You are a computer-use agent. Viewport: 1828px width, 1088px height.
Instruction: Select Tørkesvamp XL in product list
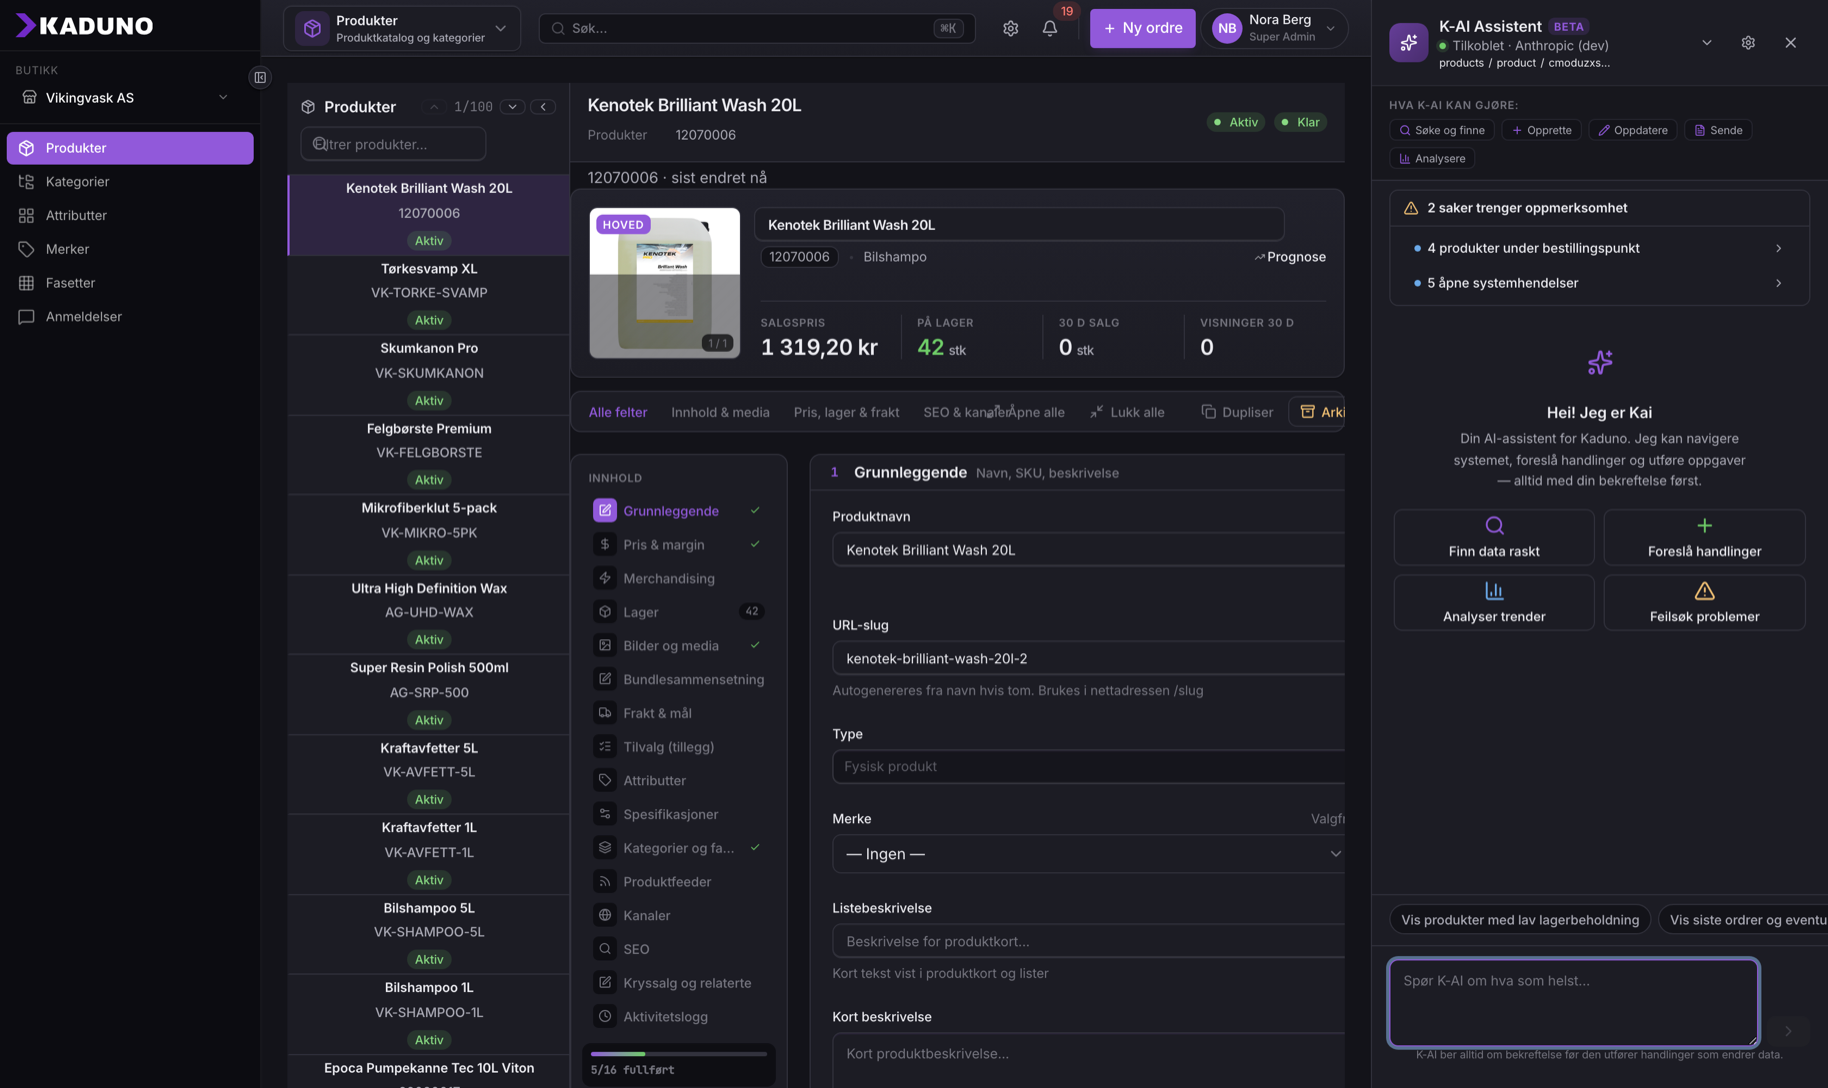[429, 295]
